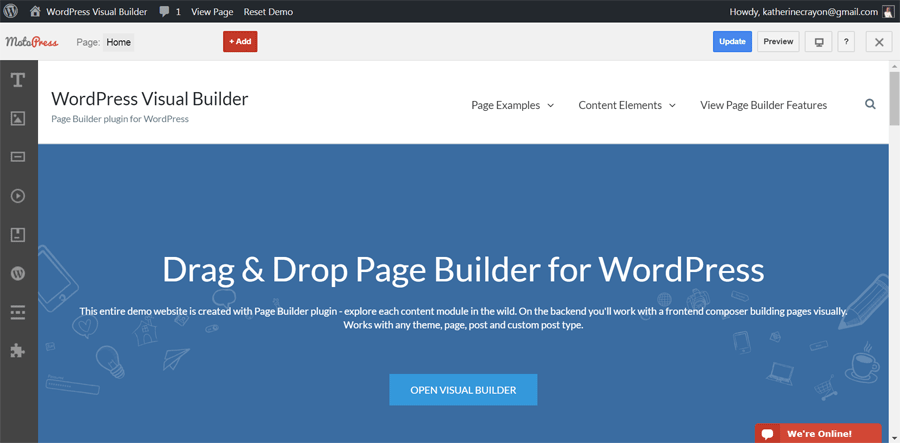Open the Media play icon in sidebar

click(18, 196)
